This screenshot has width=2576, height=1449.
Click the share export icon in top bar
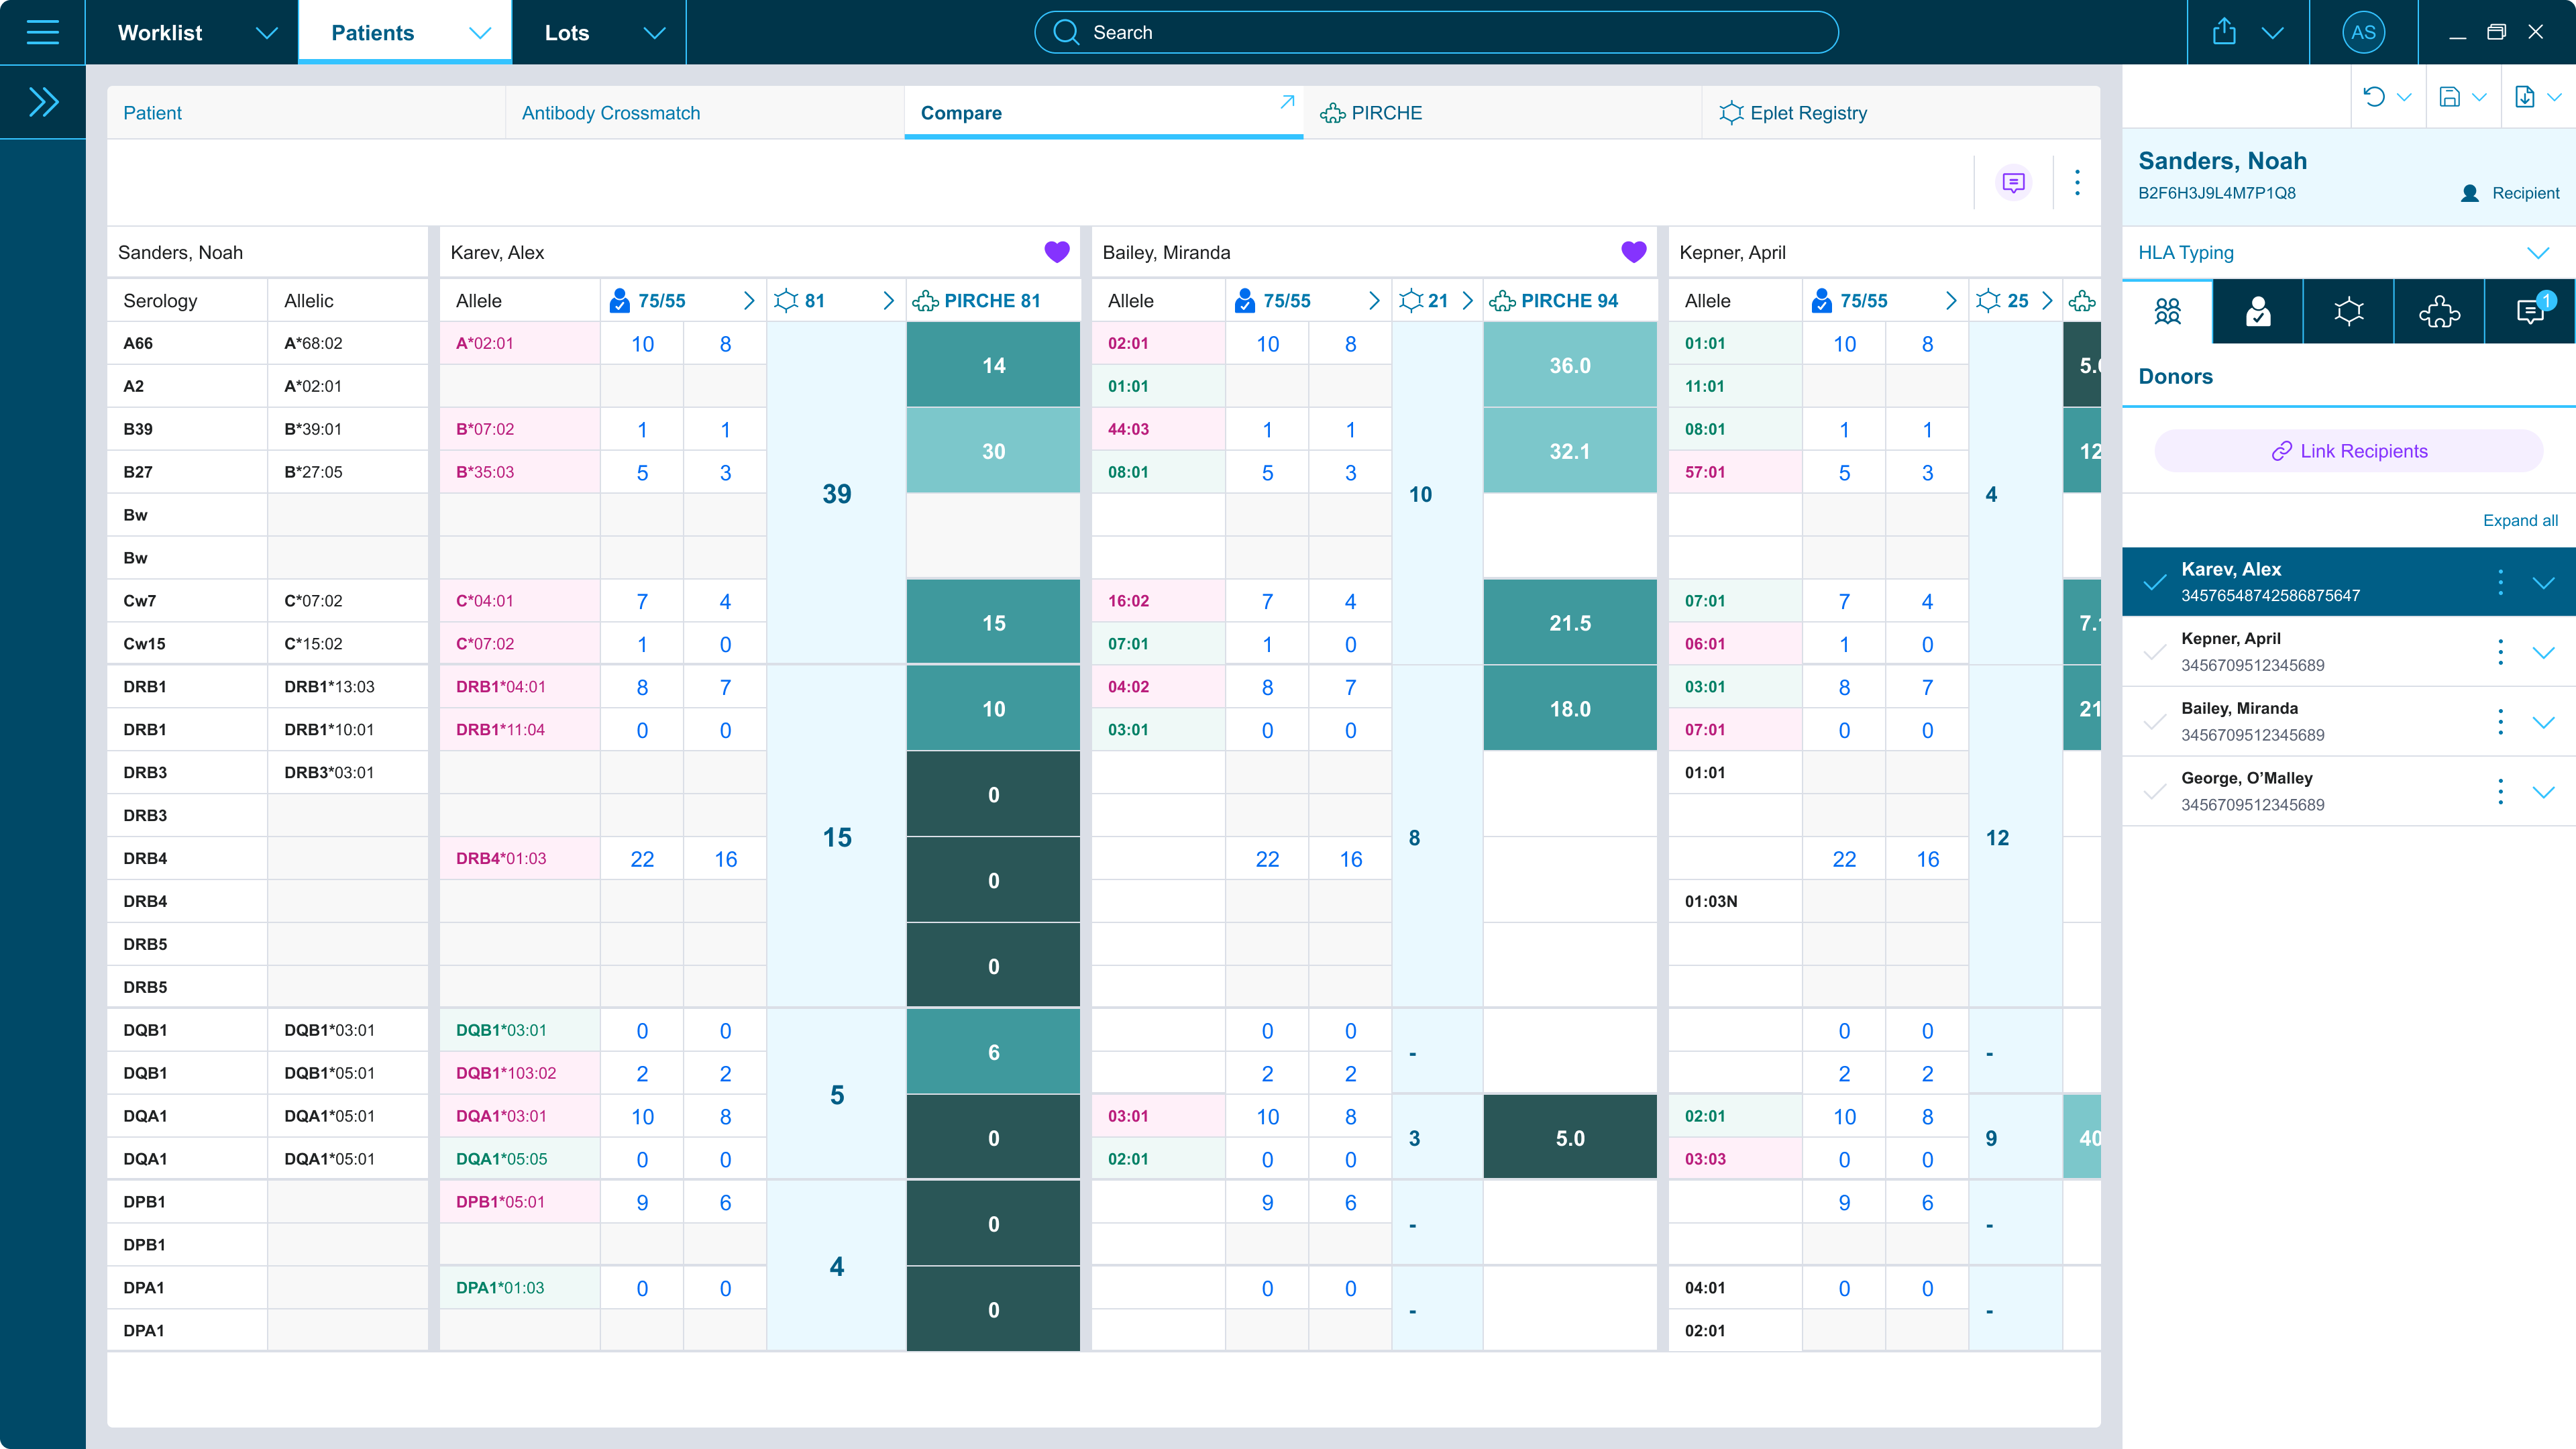pyautogui.click(x=2224, y=32)
